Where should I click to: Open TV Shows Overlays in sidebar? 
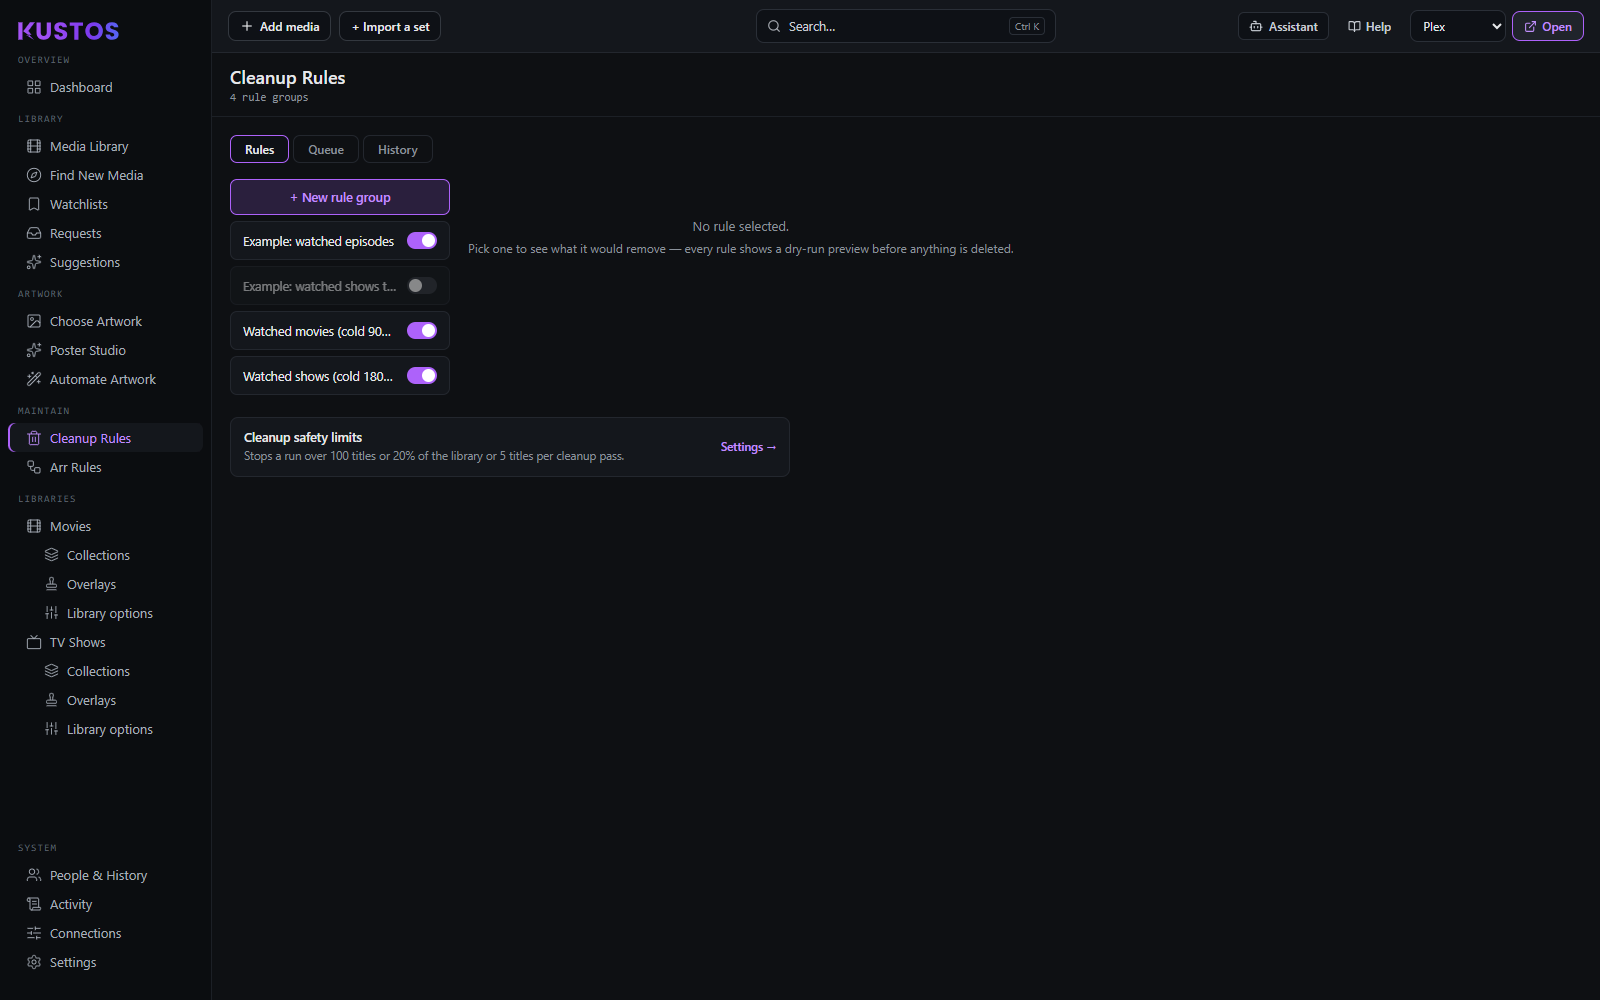click(91, 700)
